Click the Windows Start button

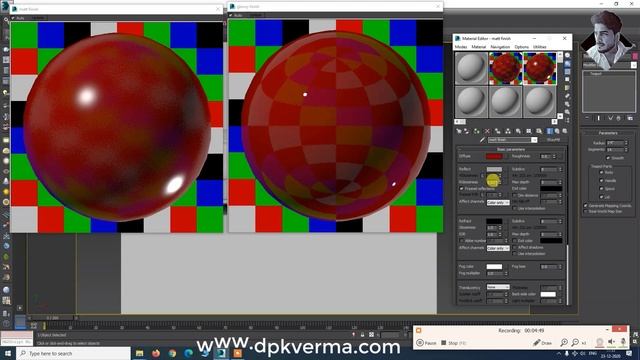[x=8, y=353]
